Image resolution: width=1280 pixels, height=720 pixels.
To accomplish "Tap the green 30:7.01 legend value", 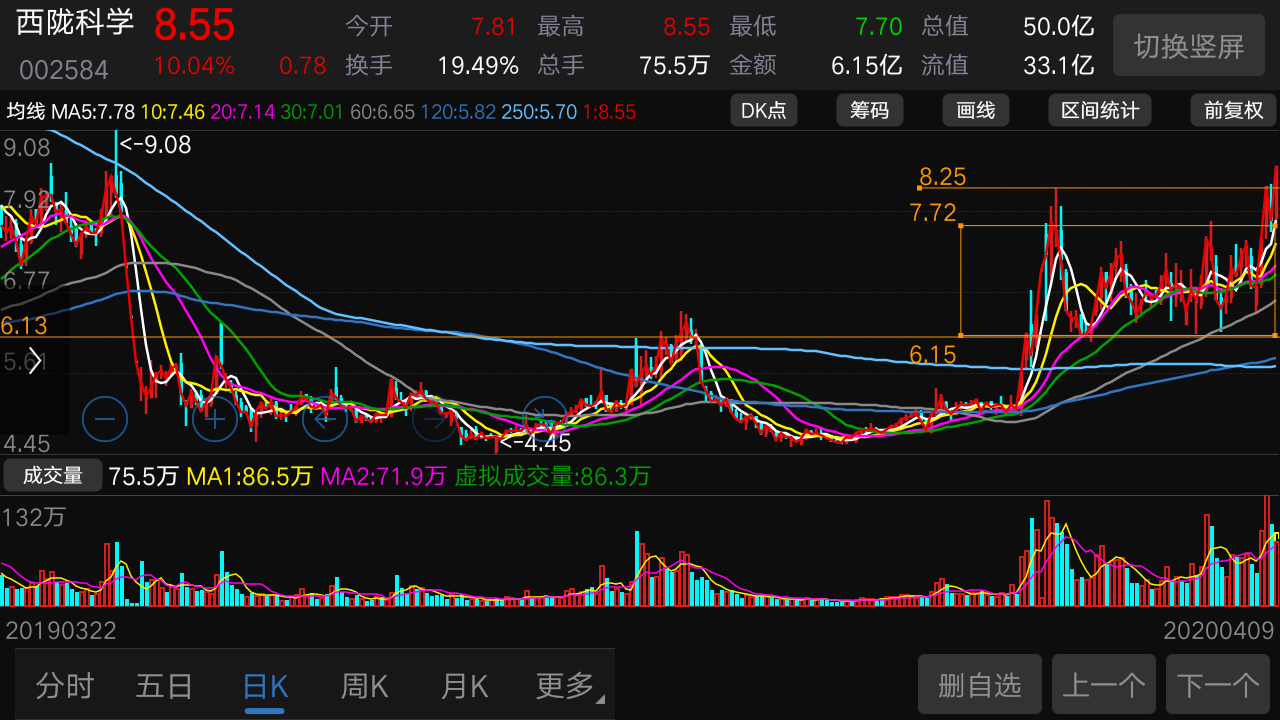I will [312, 111].
